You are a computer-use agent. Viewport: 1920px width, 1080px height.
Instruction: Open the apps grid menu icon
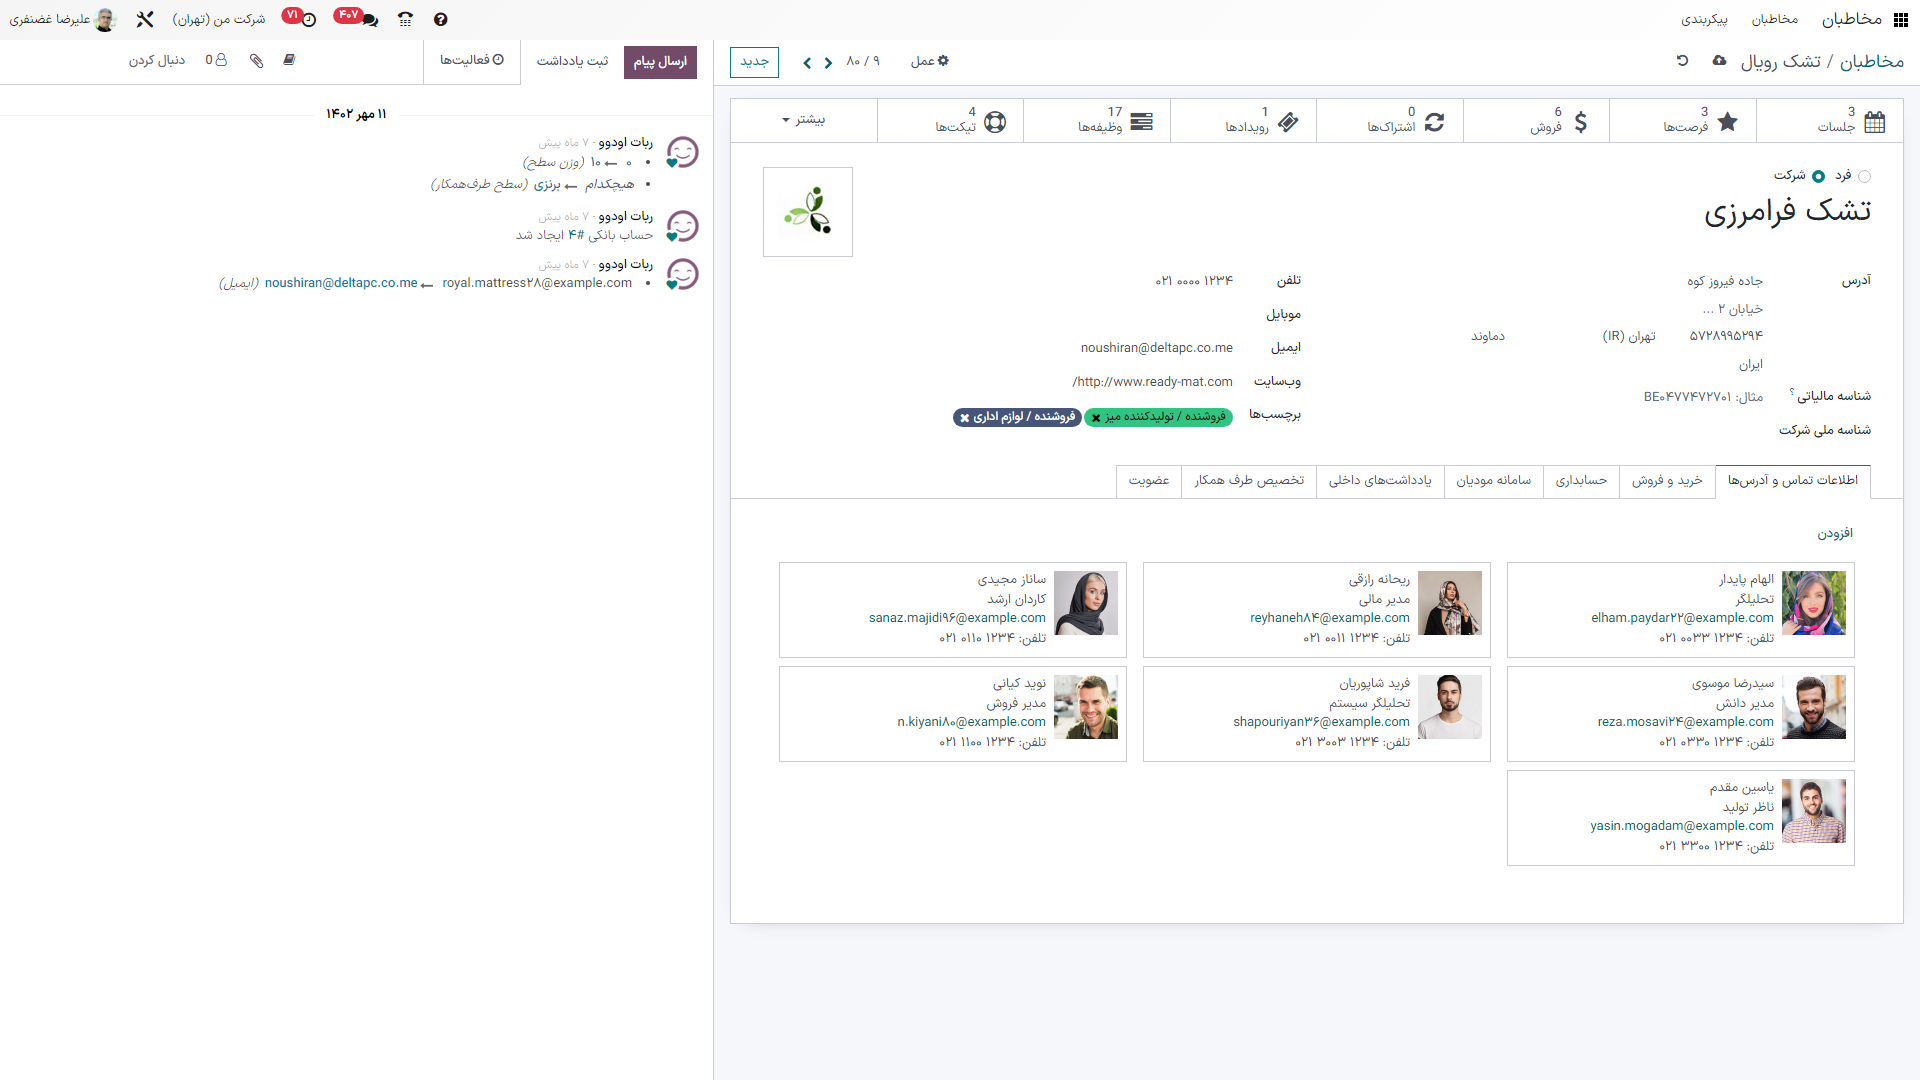click(1900, 19)
